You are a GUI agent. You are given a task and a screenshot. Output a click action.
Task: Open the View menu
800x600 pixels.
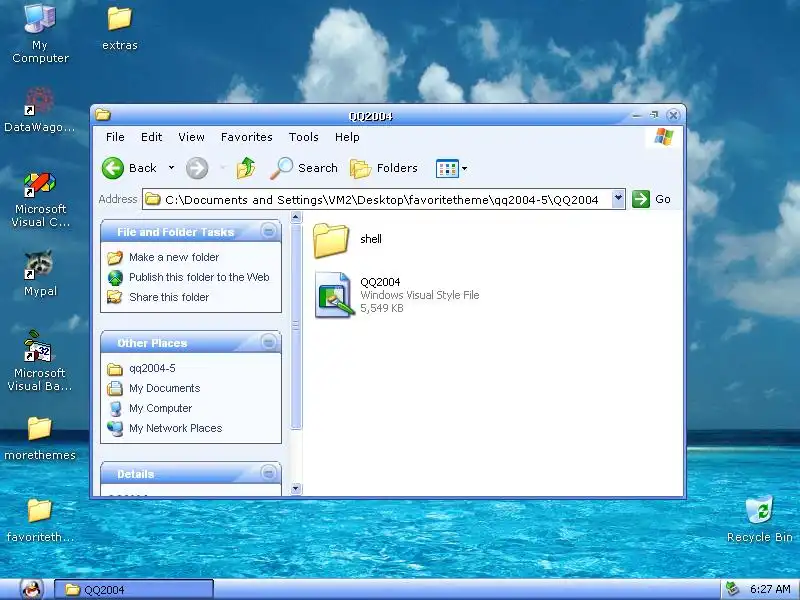pyautogui.click(x=191, y=137)
